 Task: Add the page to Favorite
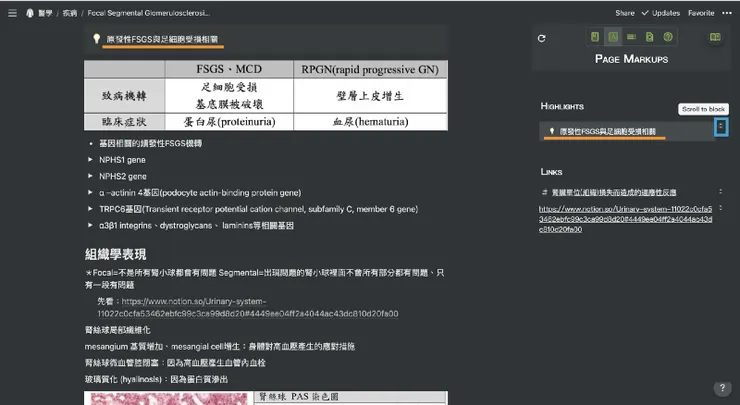point(701,13)
